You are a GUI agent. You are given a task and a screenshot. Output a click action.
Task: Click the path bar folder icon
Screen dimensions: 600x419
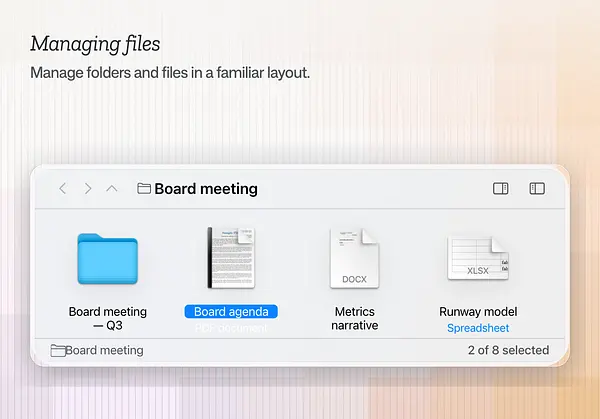tap(58, 351)
